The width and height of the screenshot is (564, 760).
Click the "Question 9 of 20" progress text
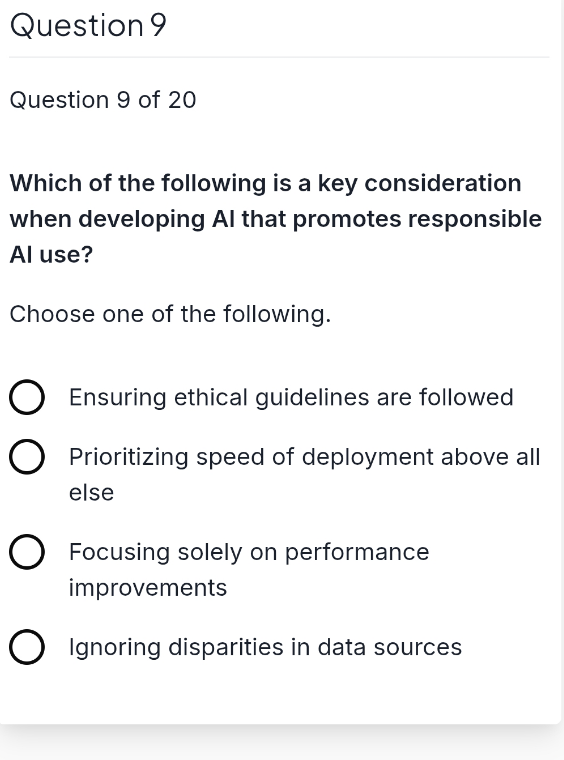click(x=103, y=100)
